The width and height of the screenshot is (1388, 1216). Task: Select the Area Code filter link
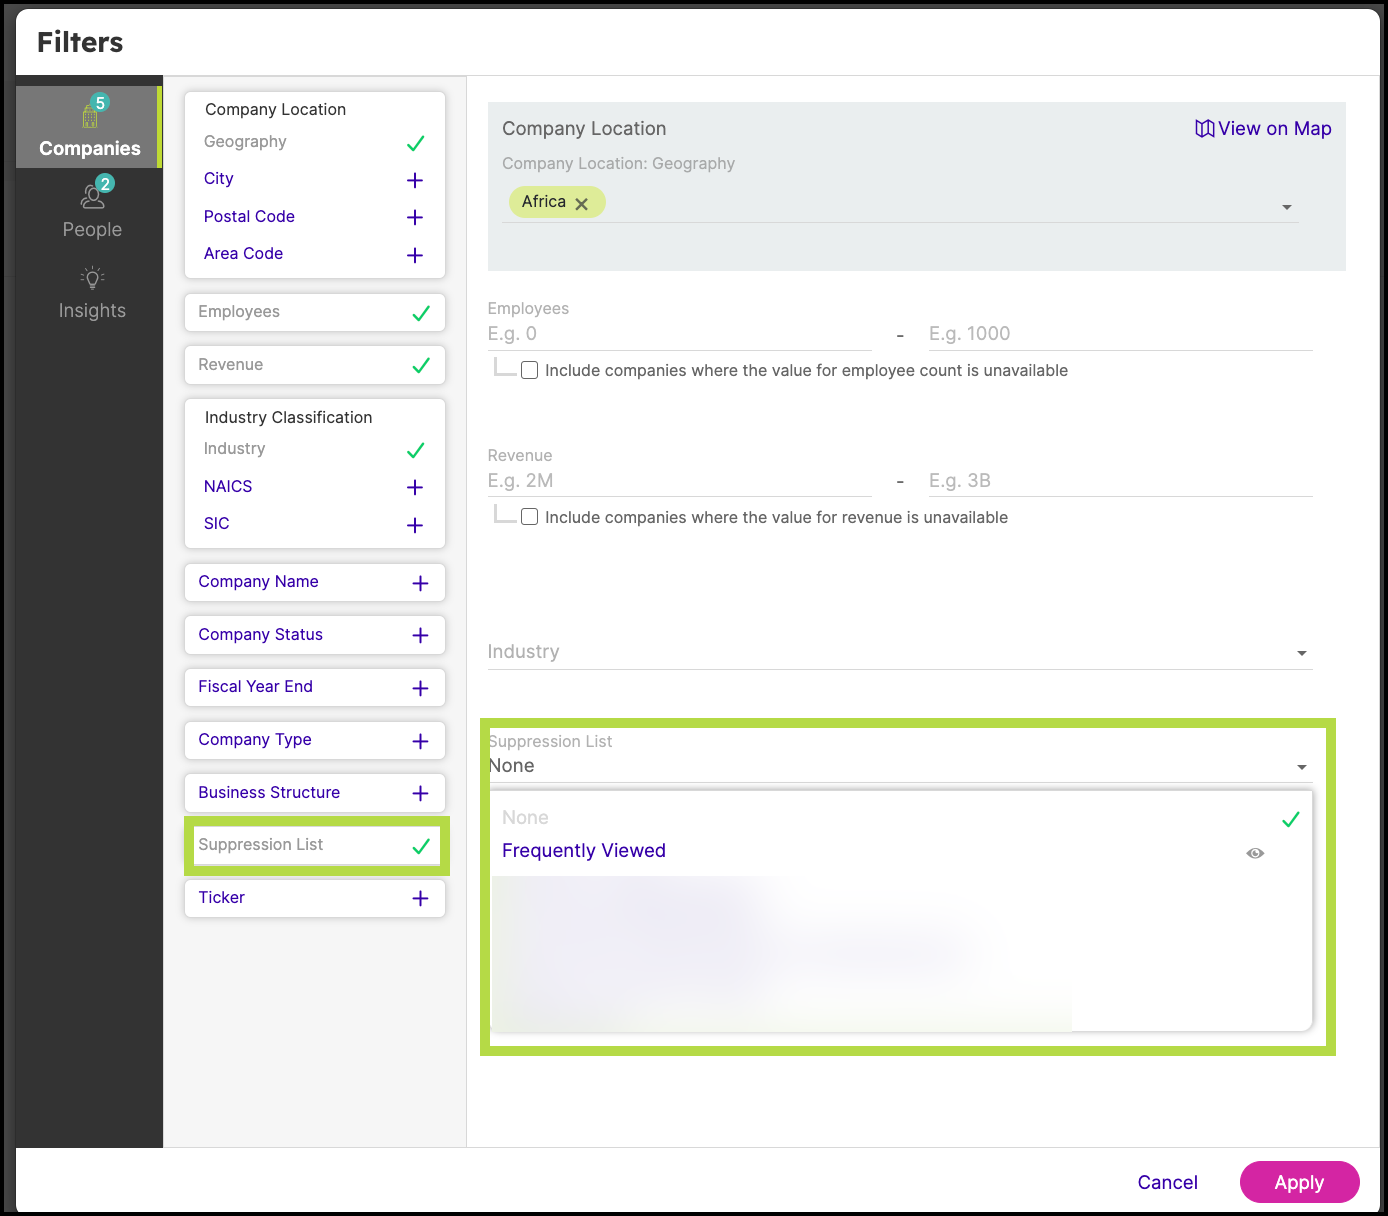[x=243, y=254]
